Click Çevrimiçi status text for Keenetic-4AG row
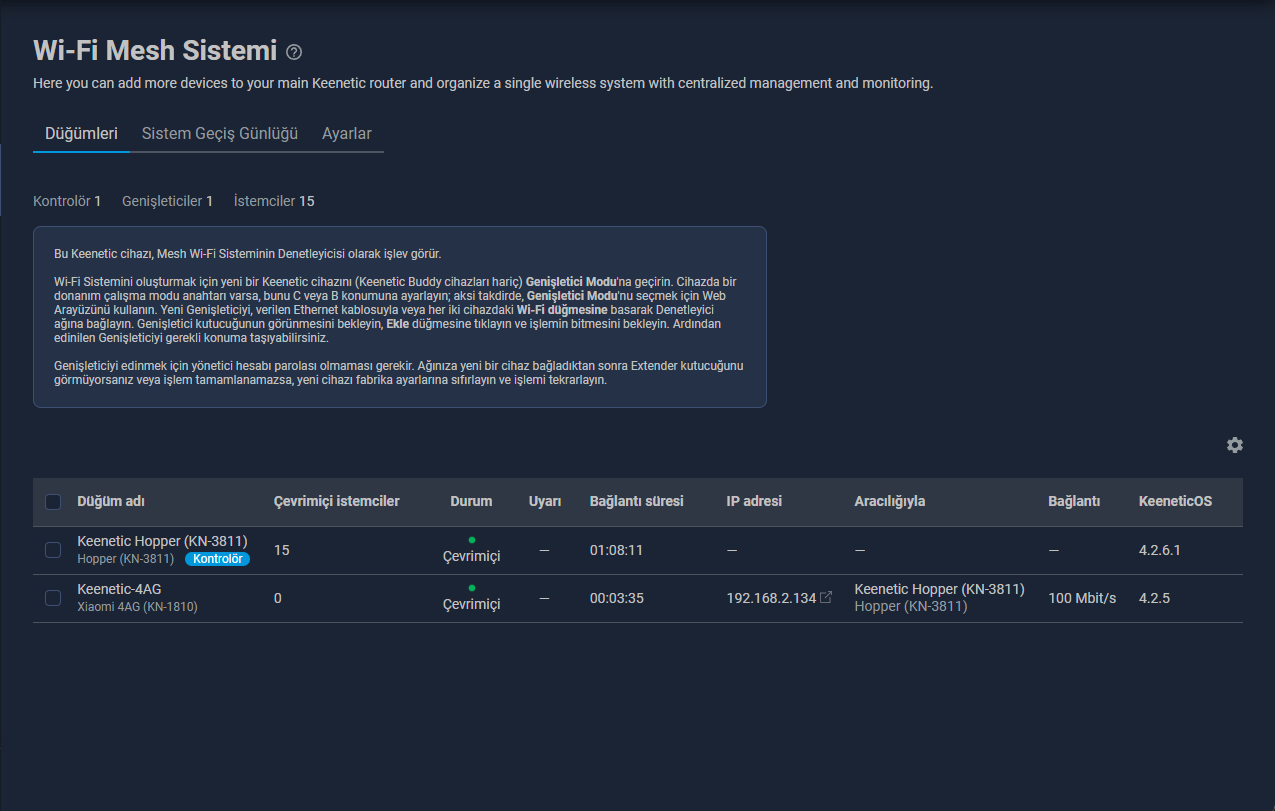Viewport: 1275px width, 811px height. point(471,604)
